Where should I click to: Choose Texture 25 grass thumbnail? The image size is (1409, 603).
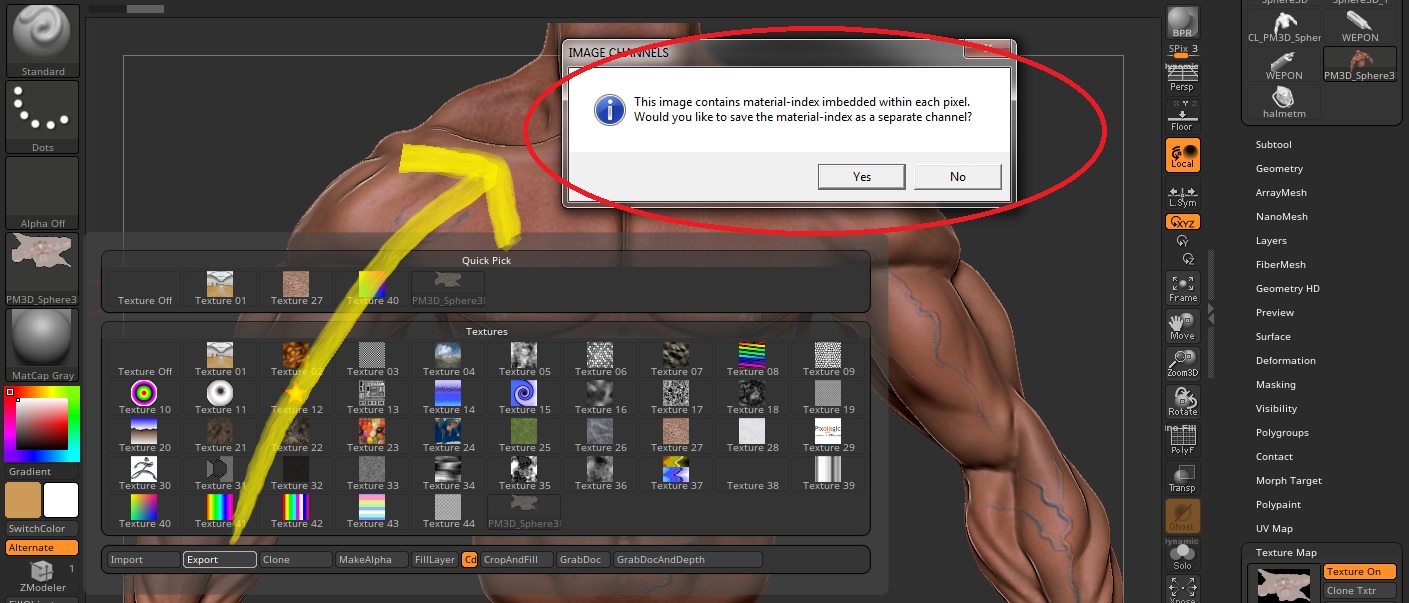(x=524, y=436)
